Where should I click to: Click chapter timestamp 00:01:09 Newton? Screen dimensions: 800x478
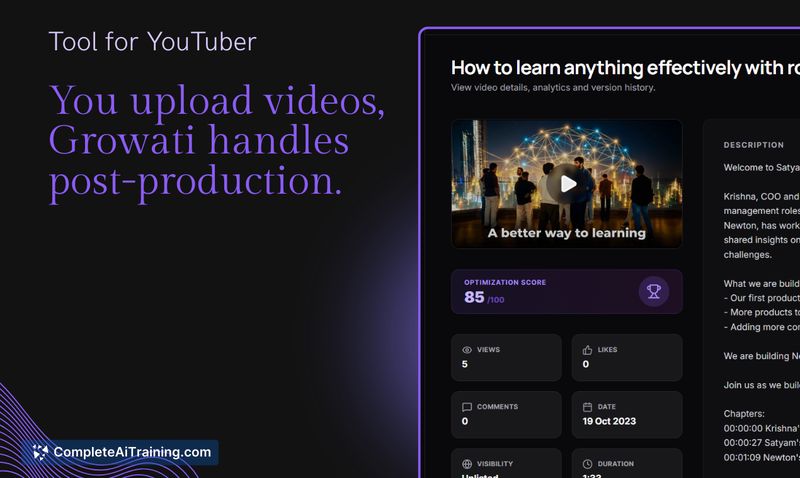[x=762, y=458]
